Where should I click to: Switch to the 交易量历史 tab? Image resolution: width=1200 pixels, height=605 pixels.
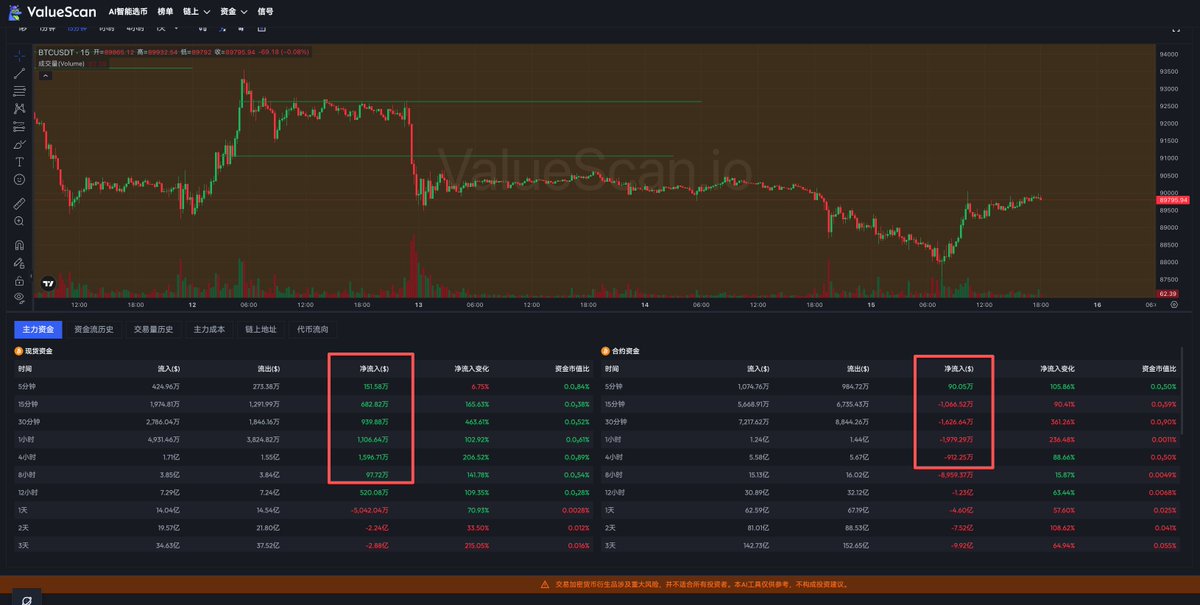coord(154,329)
